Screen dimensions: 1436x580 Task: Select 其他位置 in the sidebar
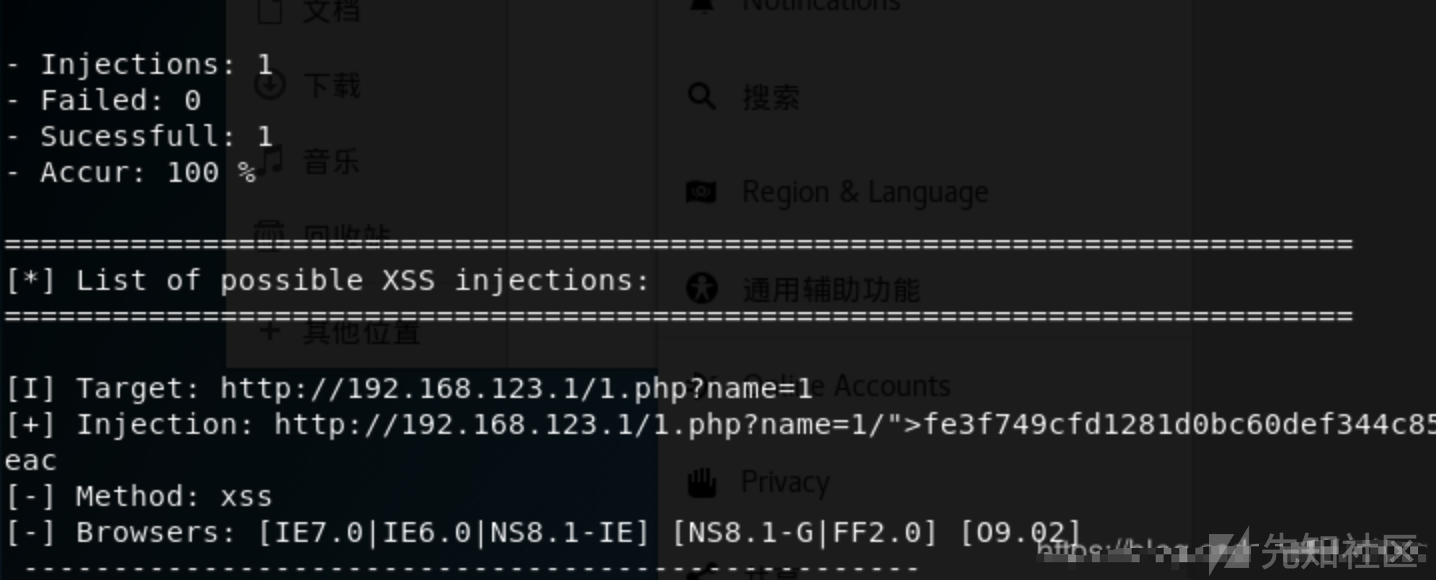click(361, 331)
